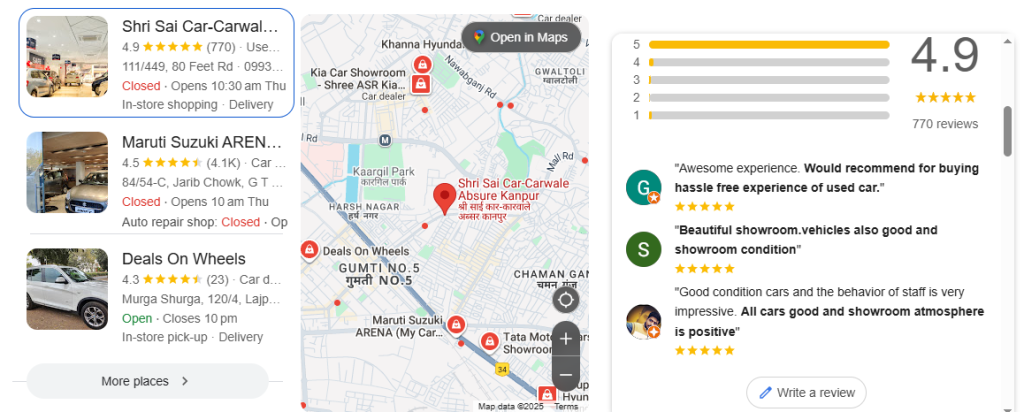Click the 84/54-C, Jarib Chowk address

[x=203, y=182]
